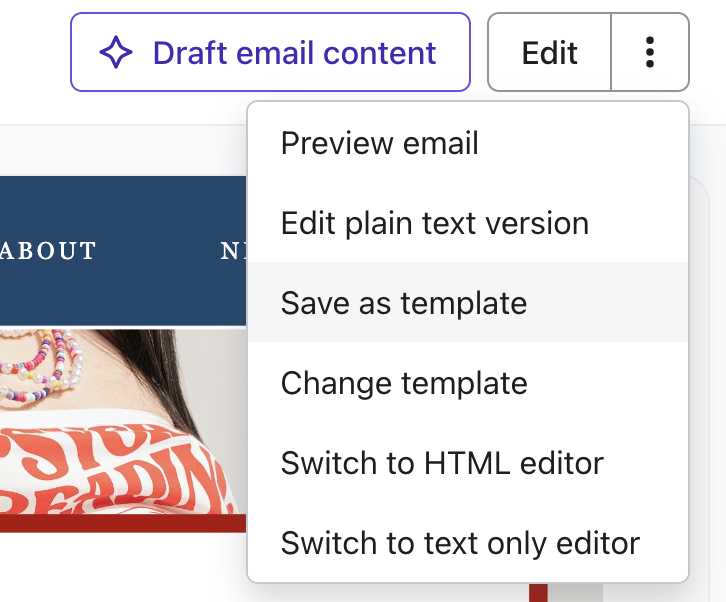Click the partially hidden nav link beside ABOUT
This screenshot has width=726, height=602.
pyautogui.click(x=233, y=251)
